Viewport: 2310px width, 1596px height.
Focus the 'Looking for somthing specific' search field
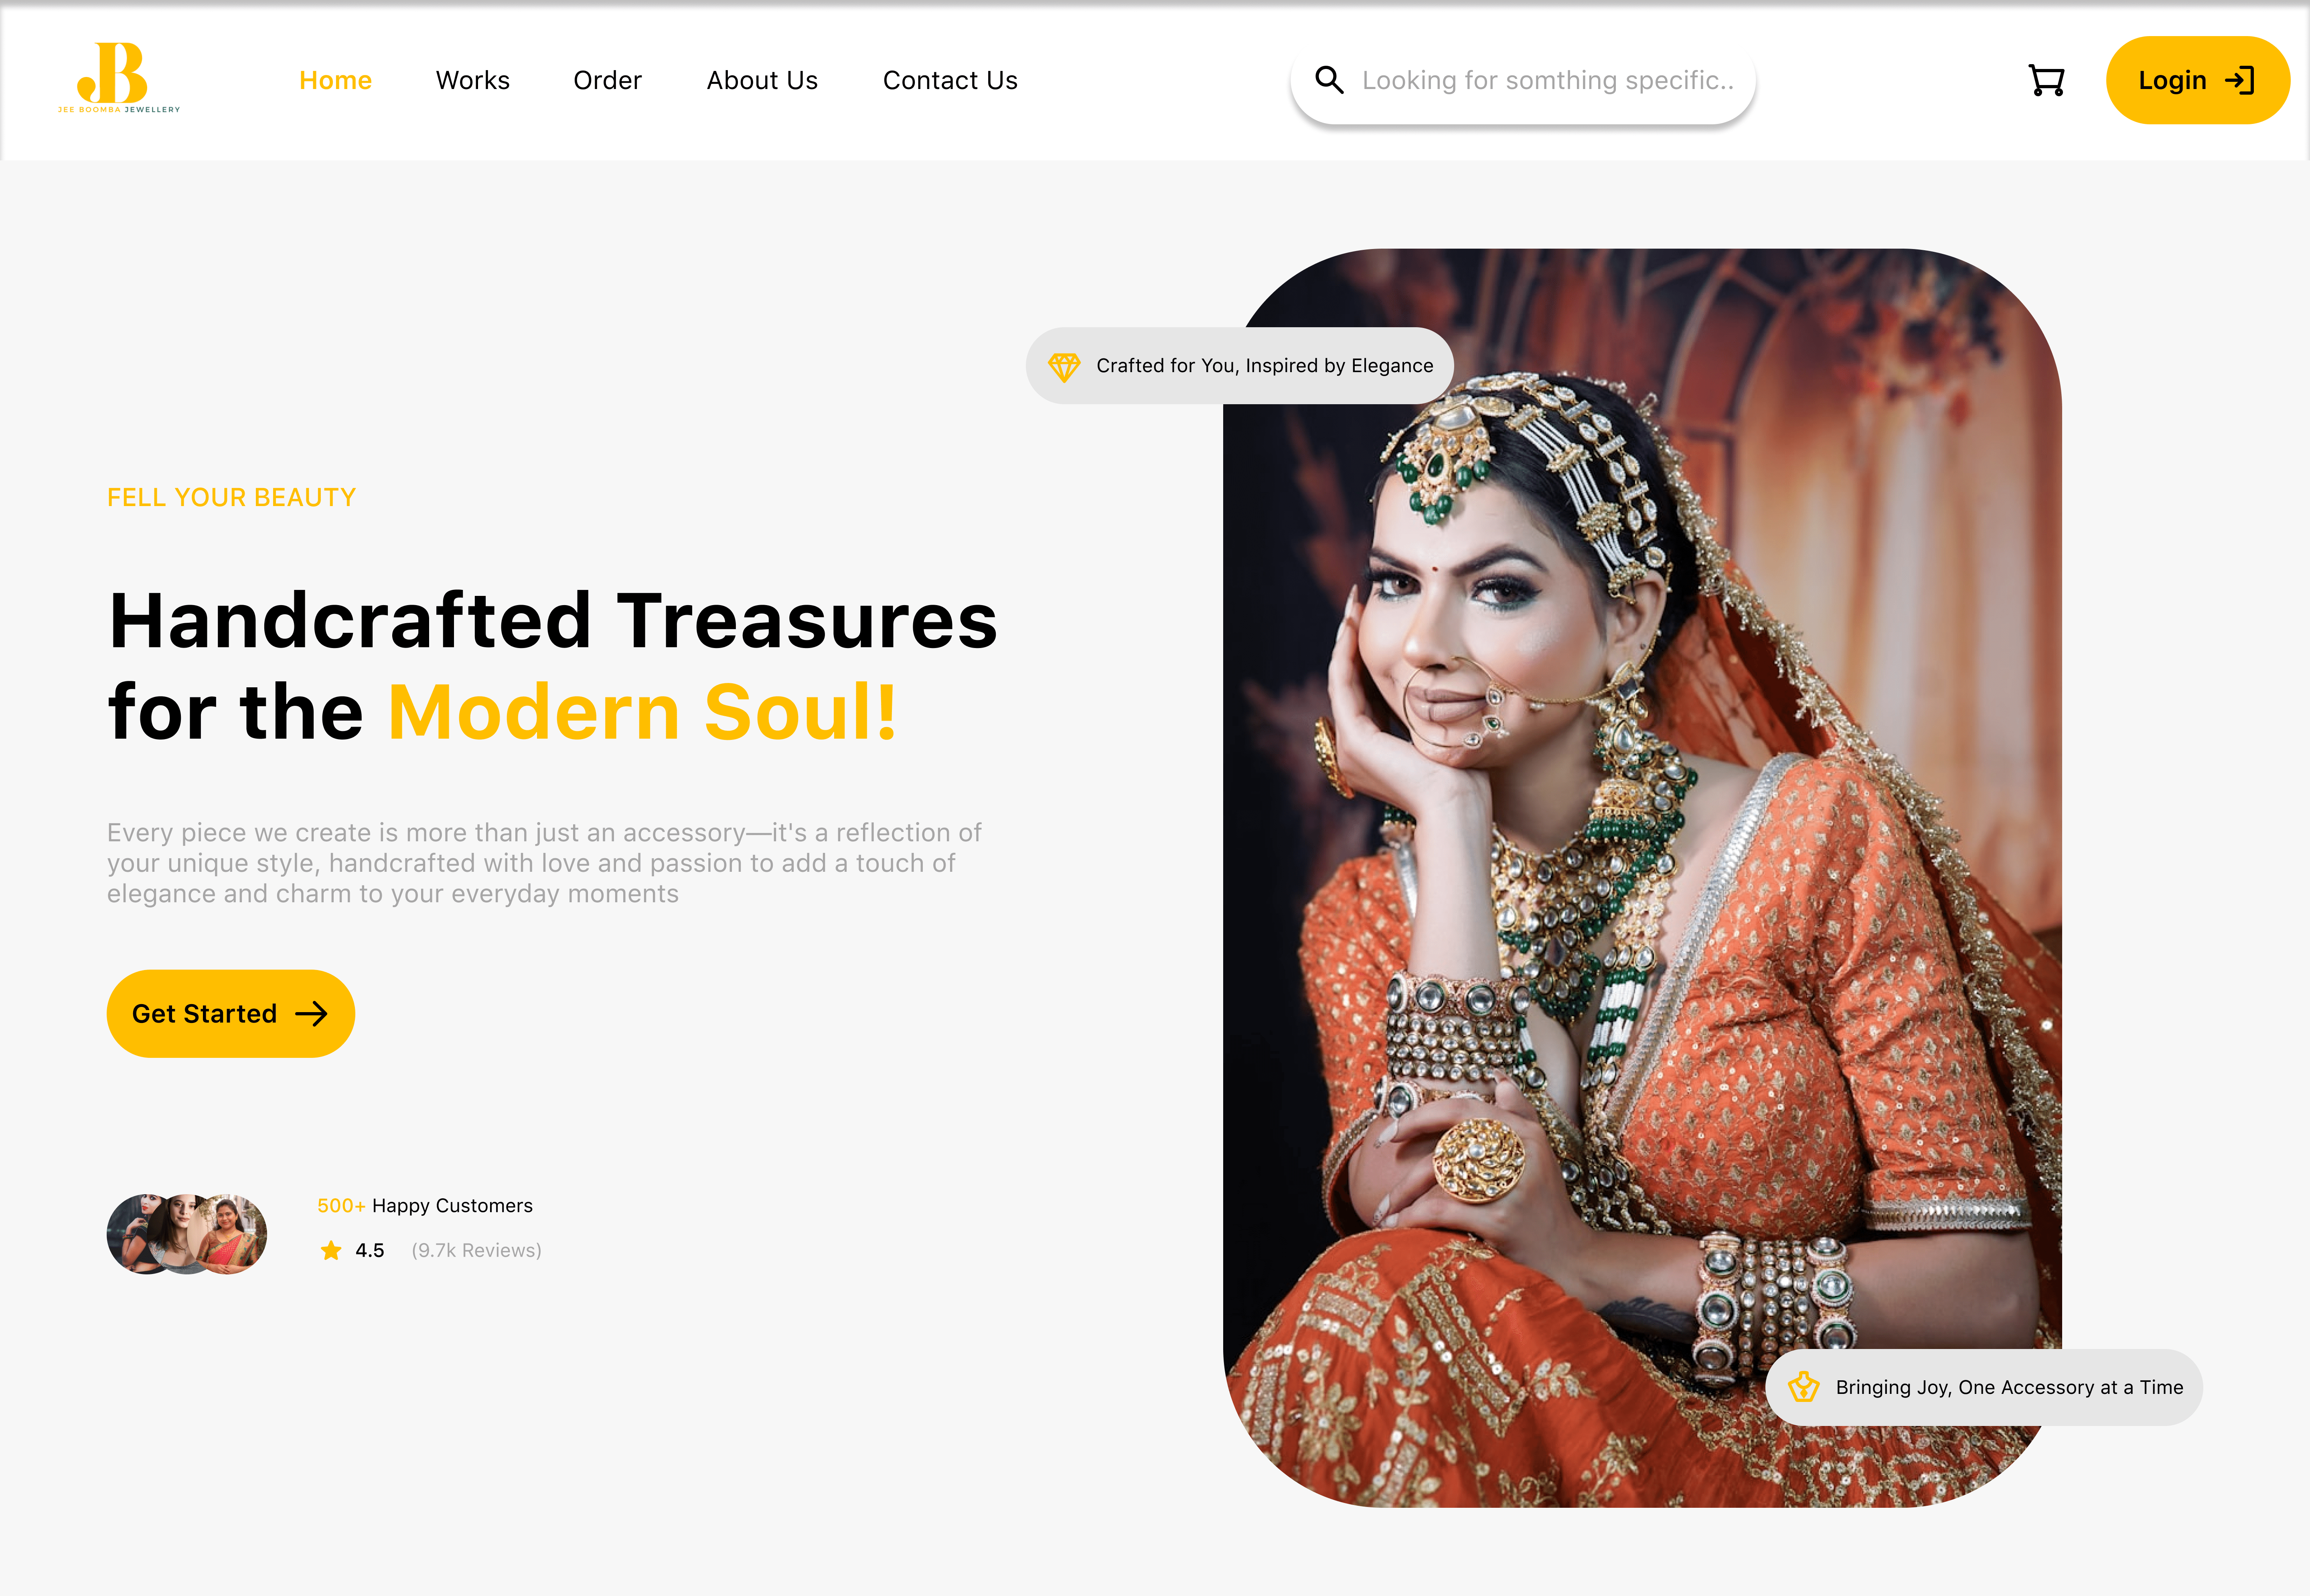1523,80
